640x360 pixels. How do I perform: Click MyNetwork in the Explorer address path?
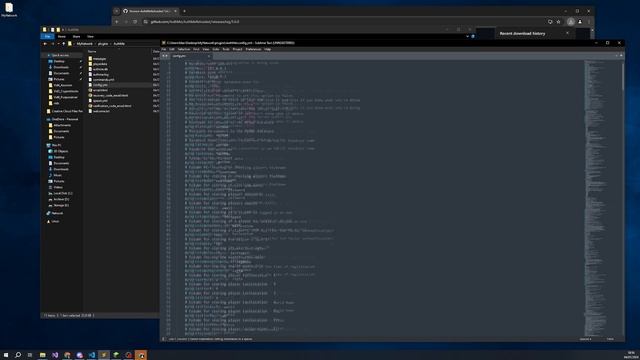coord(84,44)
